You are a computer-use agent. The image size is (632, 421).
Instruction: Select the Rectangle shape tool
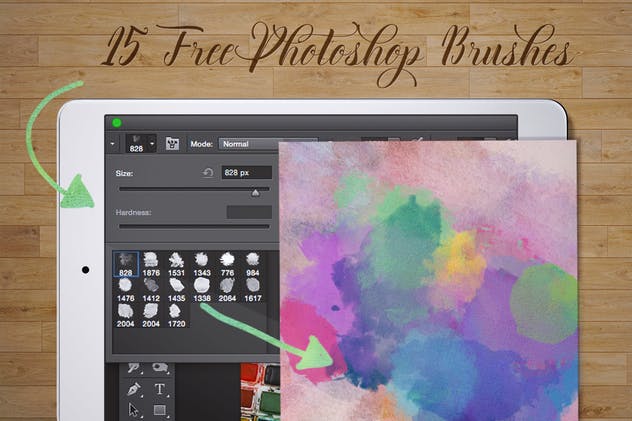pyautogui.click(x=160, y=410)
